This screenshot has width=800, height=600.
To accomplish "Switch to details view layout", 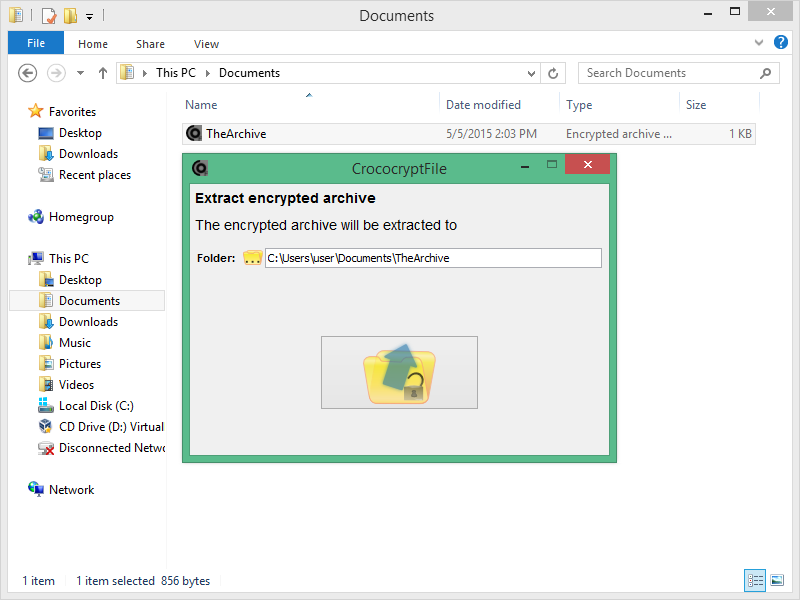I will (x=755, y=581).
